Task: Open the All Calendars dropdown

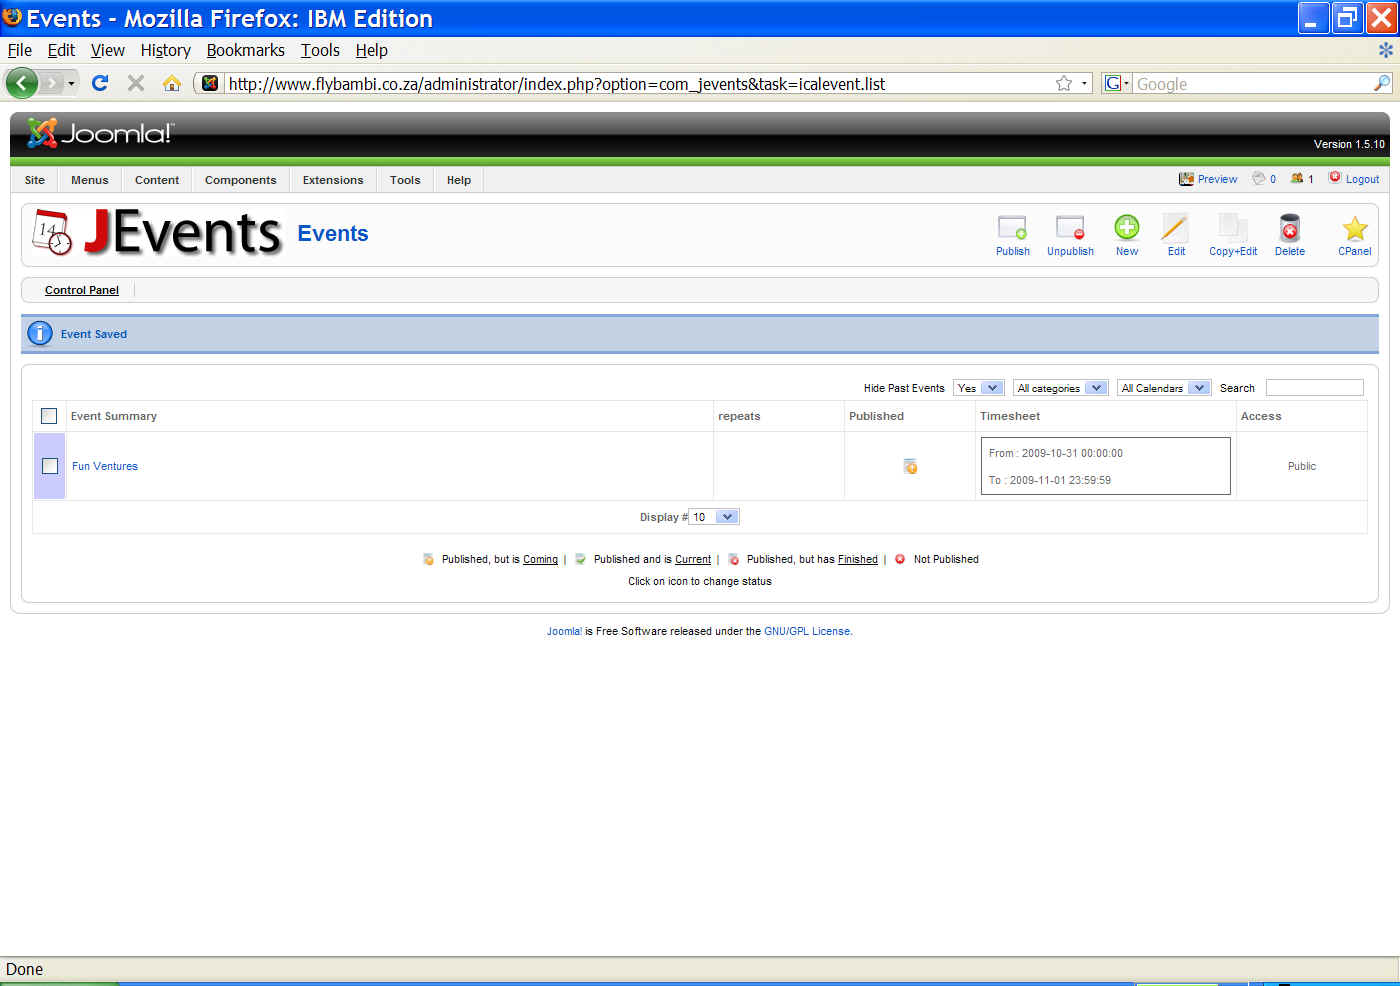Action: coord(1164,388)
